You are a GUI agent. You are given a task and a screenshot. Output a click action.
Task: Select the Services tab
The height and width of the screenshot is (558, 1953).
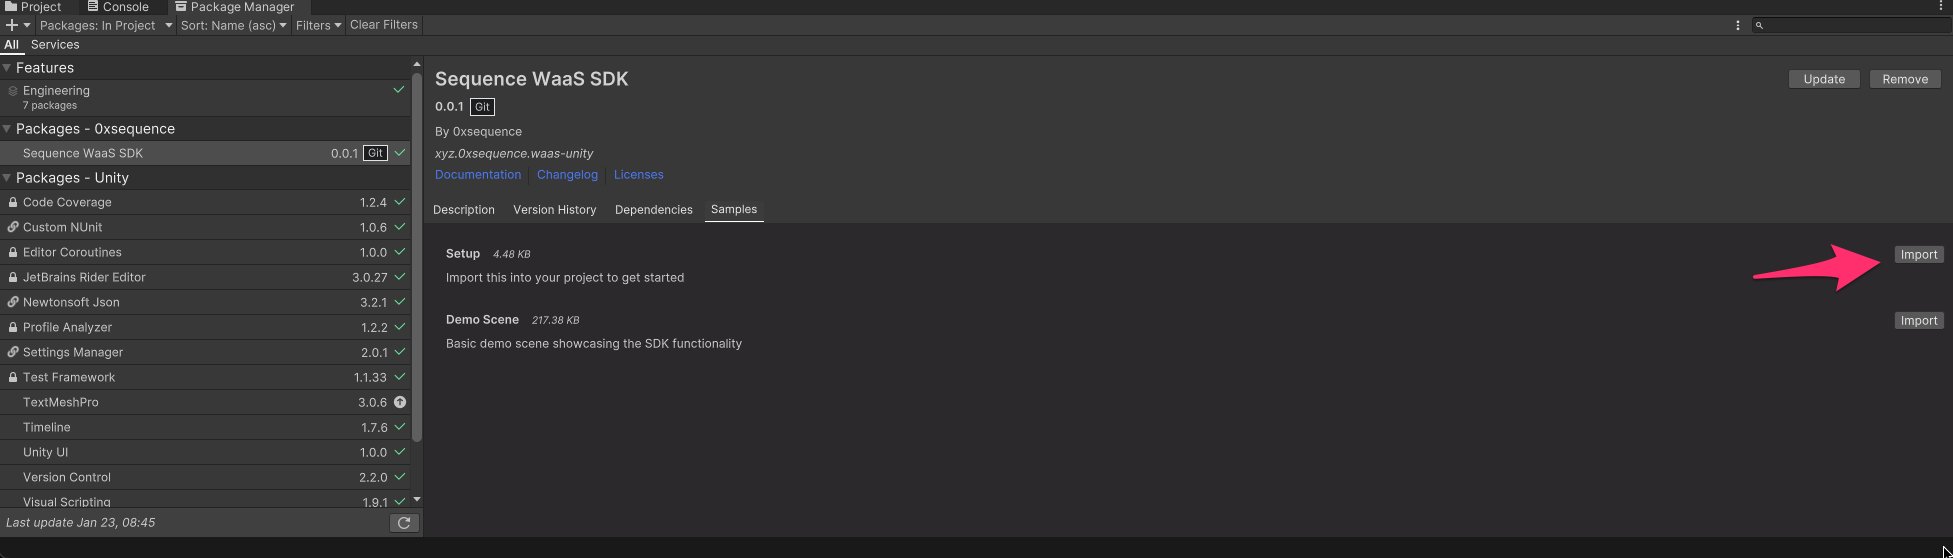(55, 45)
